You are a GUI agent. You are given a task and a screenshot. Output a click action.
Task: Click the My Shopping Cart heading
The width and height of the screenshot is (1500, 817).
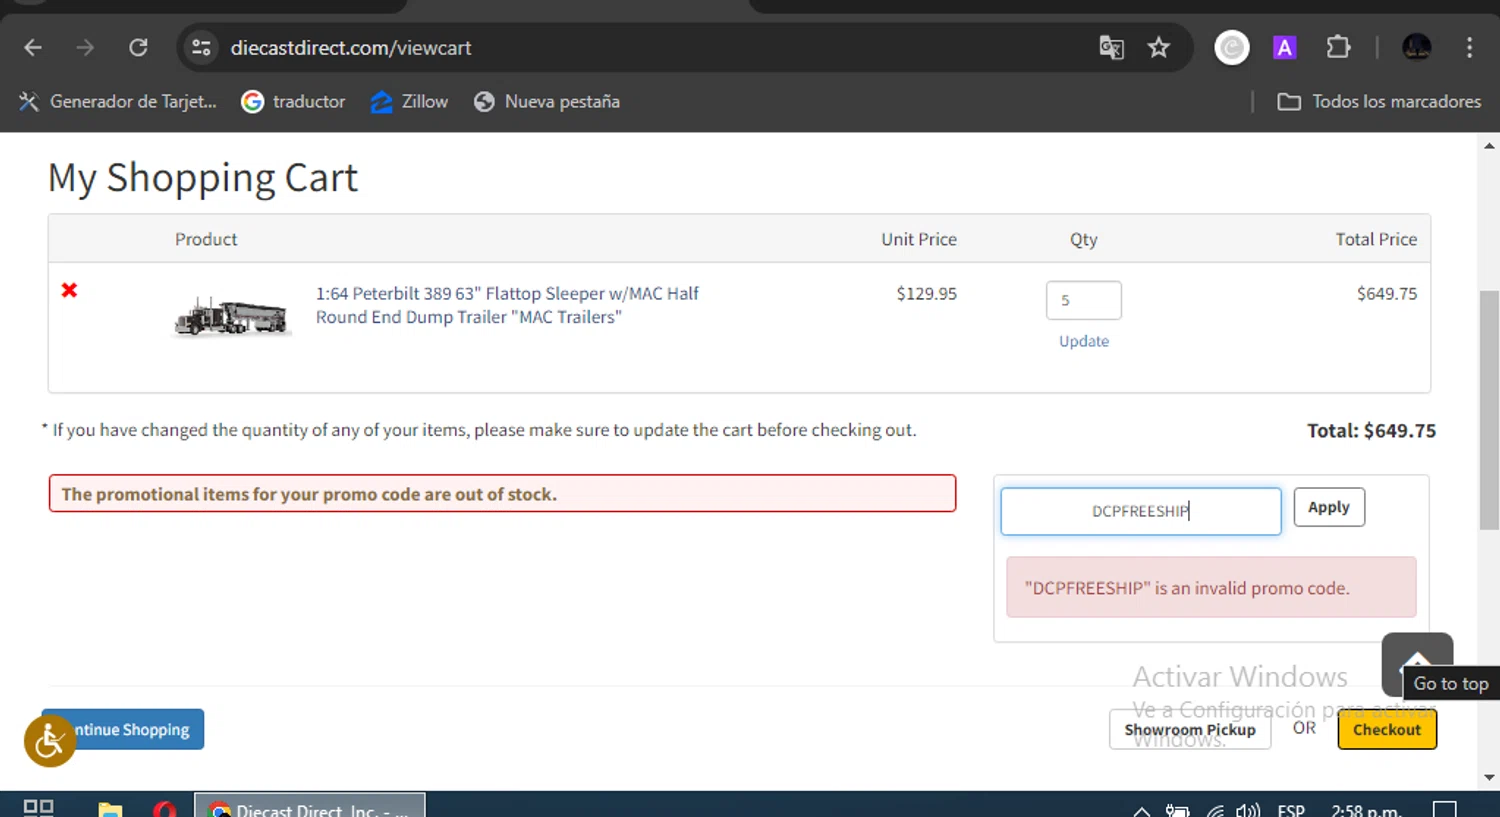203,178
